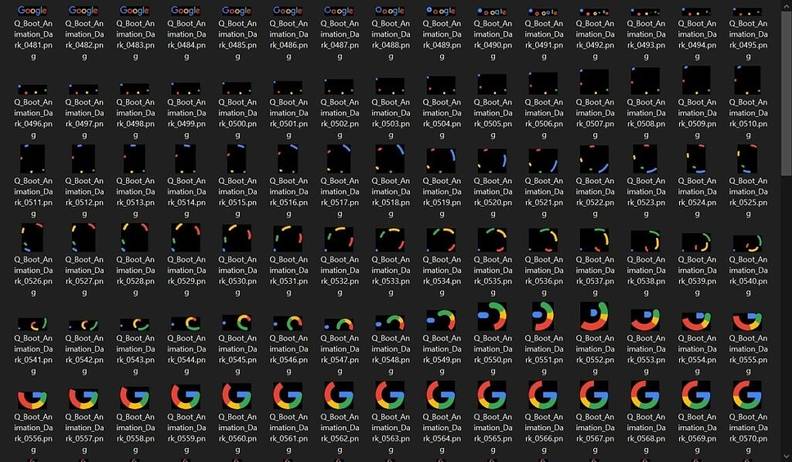Image resolution: width=792 pixels, height=462 pixels.
Task: Click the file name text of Dark_0483.png
Action: [x=135, y=40]
